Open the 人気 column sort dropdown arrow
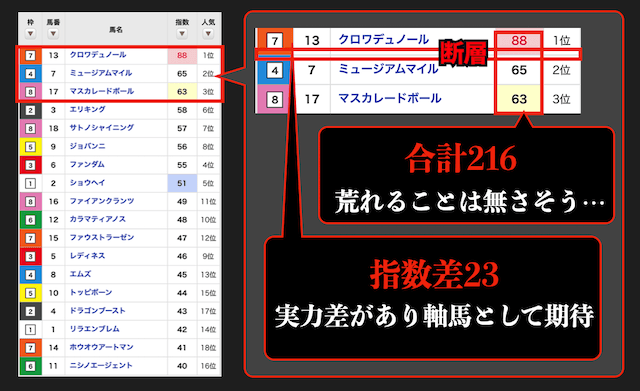Screen dimensions: 640x391 coord(208,33)
